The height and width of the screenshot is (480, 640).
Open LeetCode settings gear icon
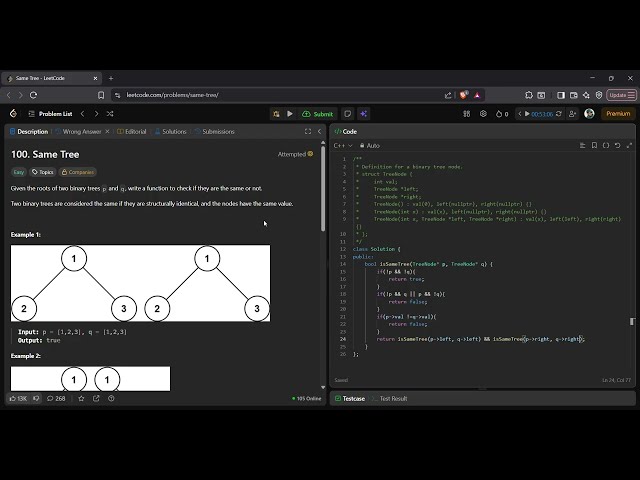(483, 114)
